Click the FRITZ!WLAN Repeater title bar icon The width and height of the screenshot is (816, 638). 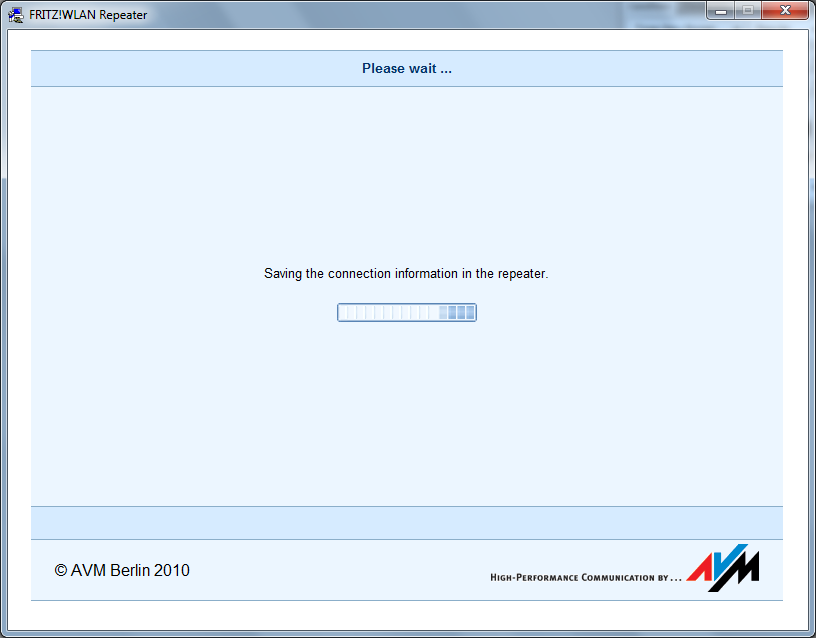[17, 14]
